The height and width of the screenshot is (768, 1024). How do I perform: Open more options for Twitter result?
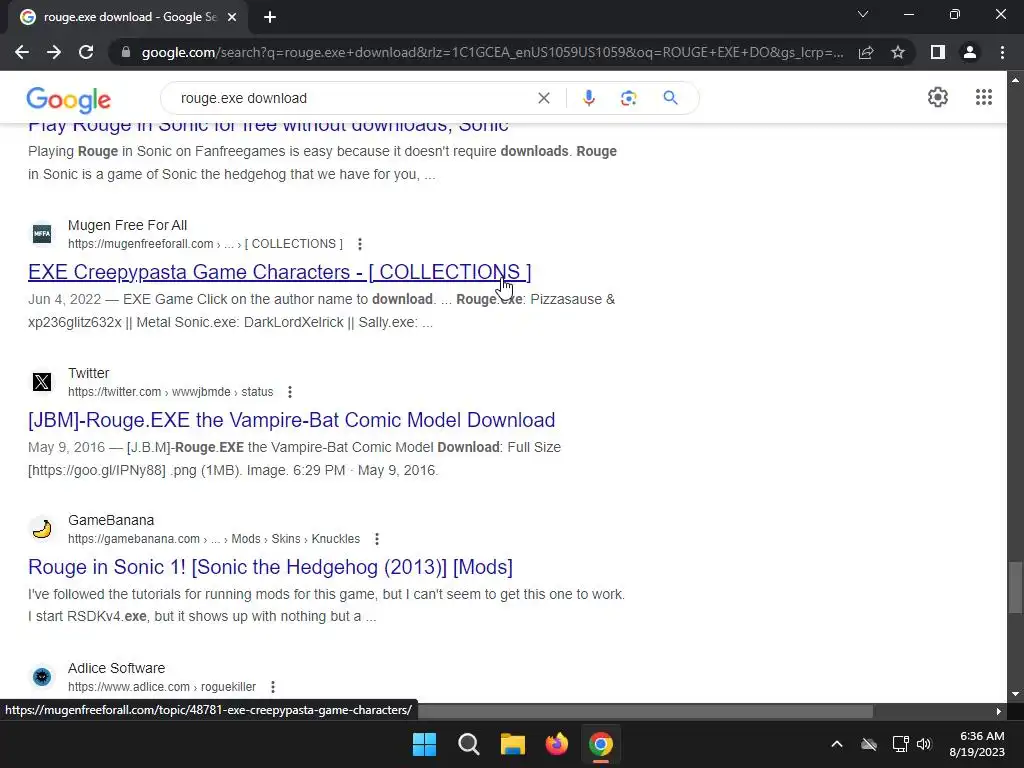290,392
